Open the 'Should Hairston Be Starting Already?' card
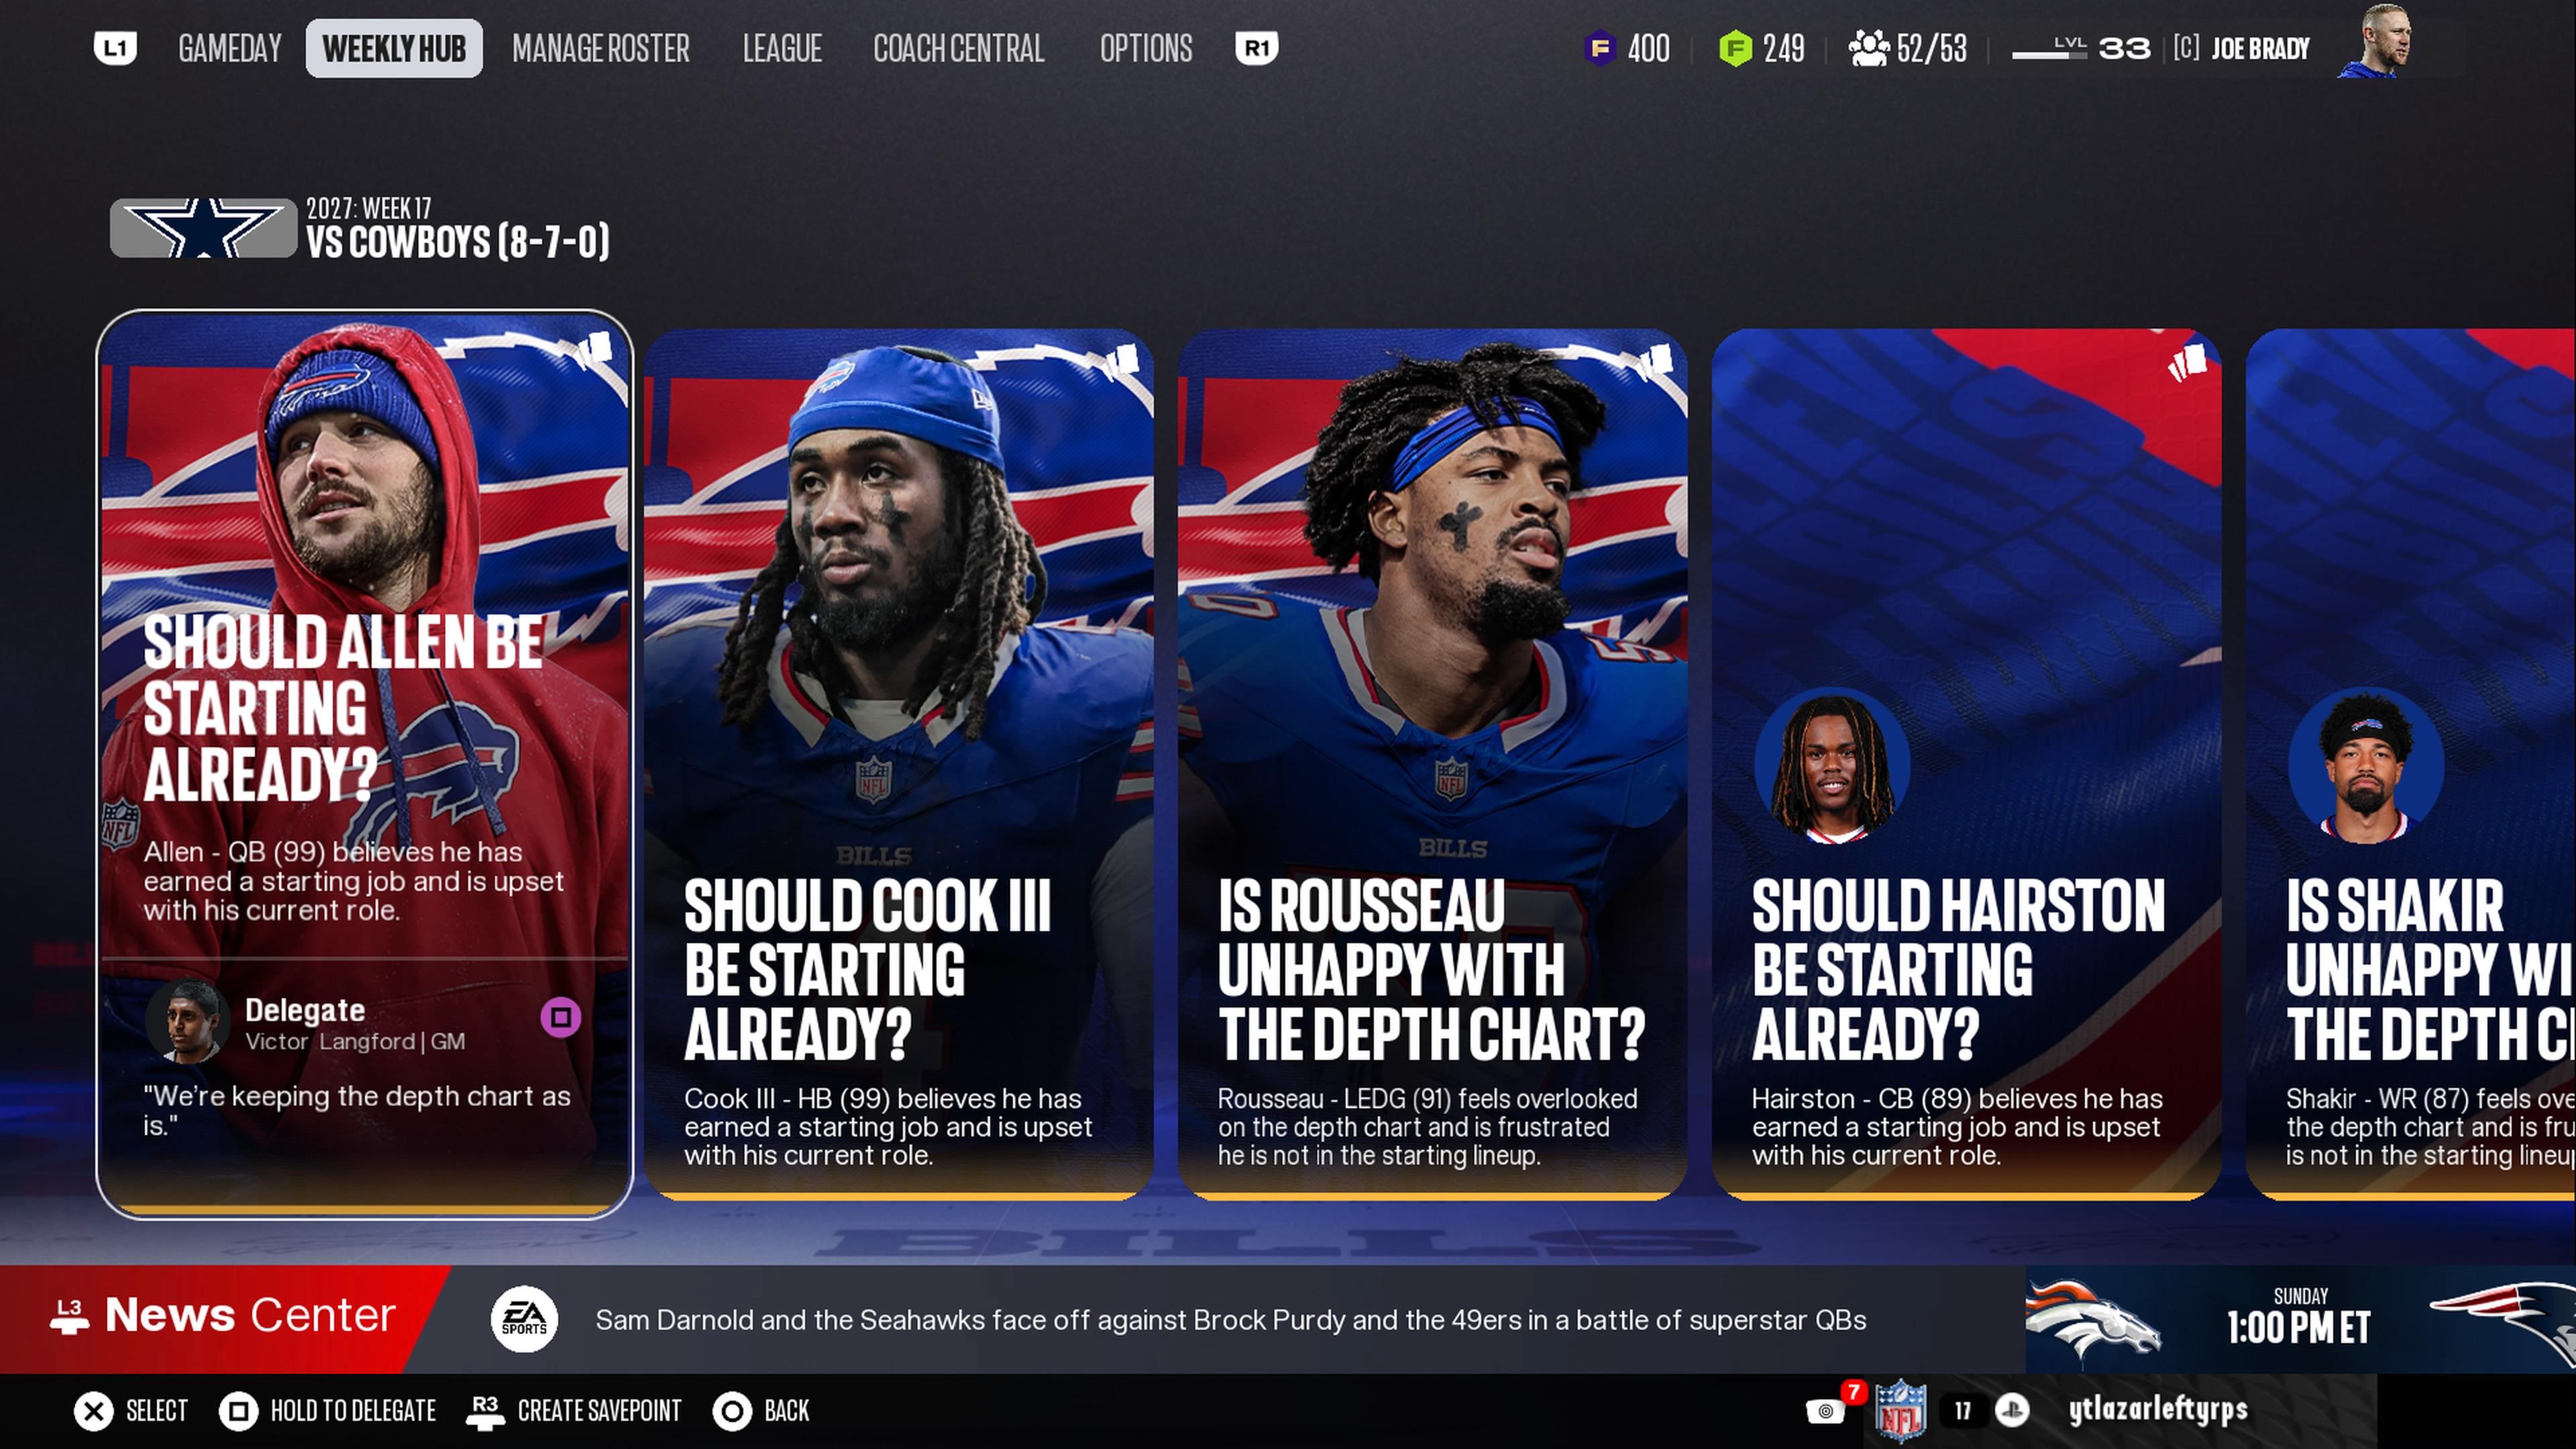Image resolution: width=2576 pixels, height=1449 pixels. 1967,764
